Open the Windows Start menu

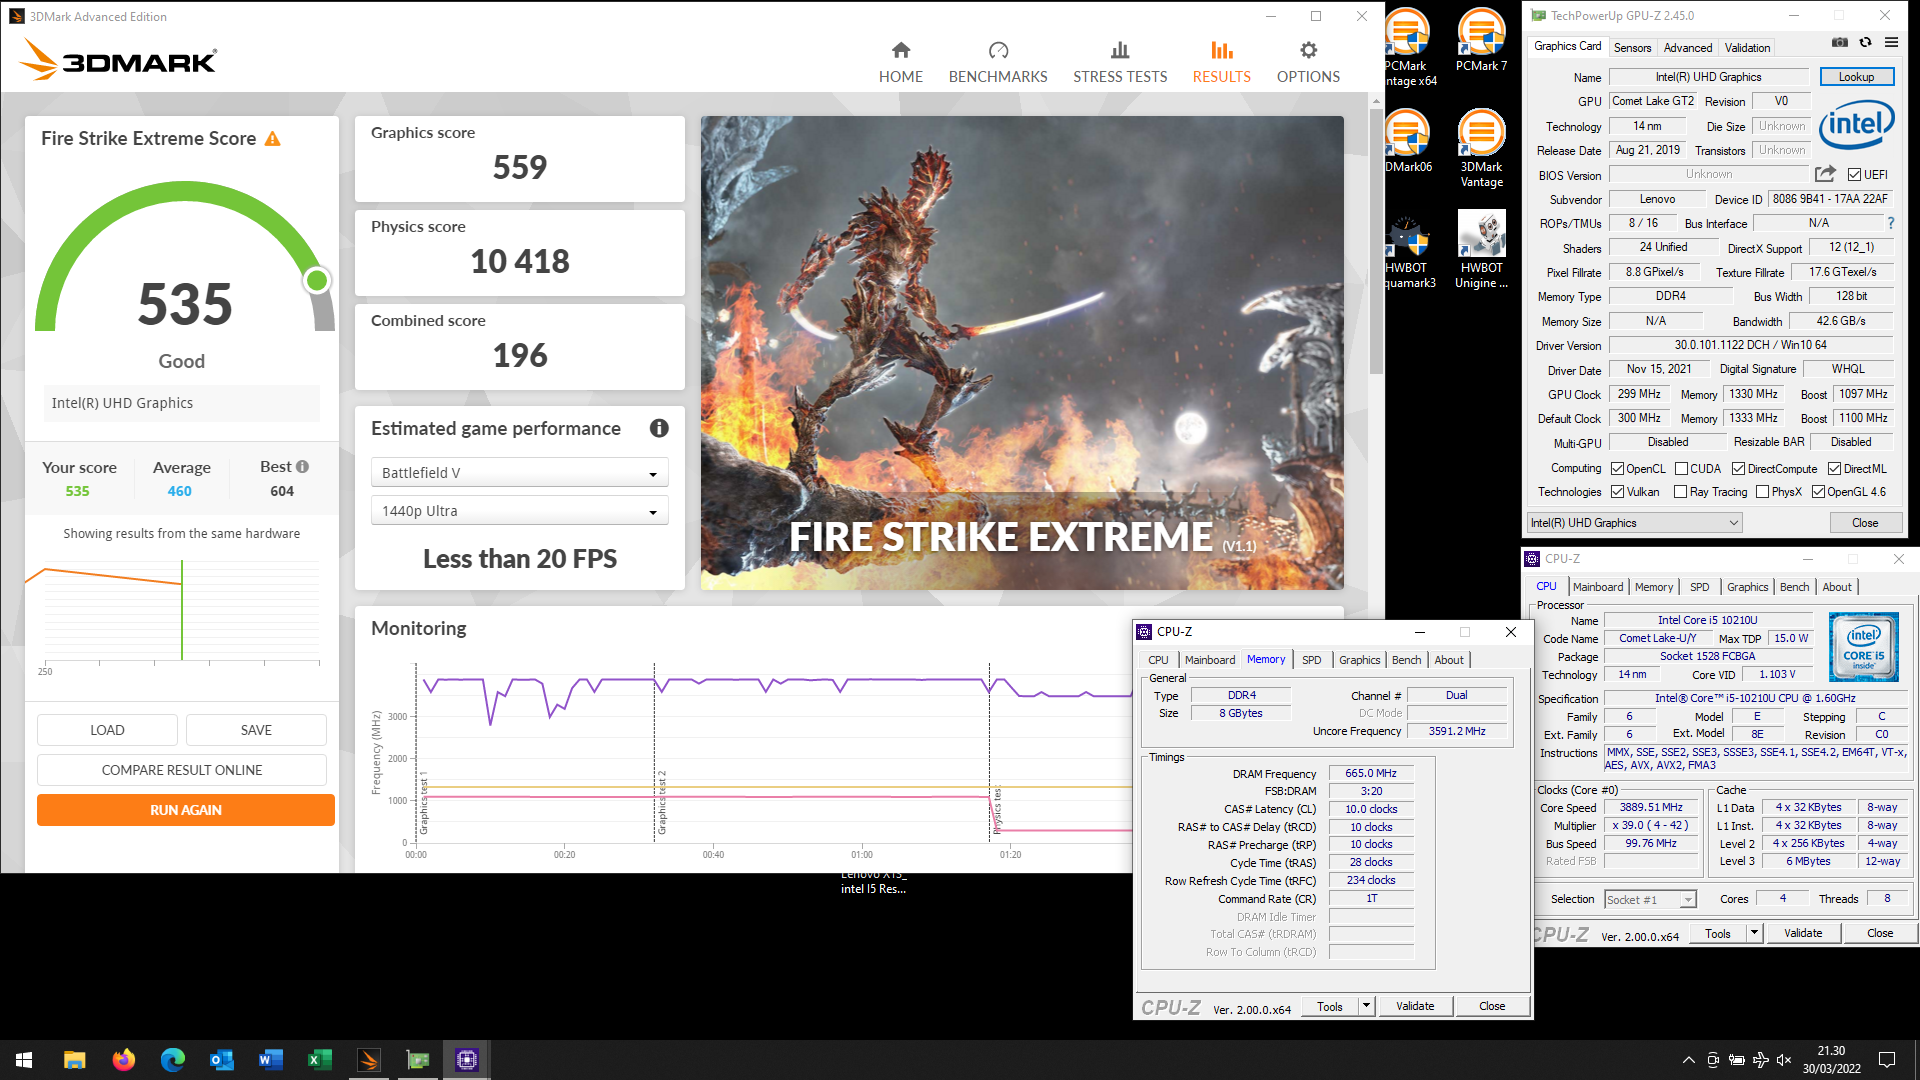point(24,1060)
